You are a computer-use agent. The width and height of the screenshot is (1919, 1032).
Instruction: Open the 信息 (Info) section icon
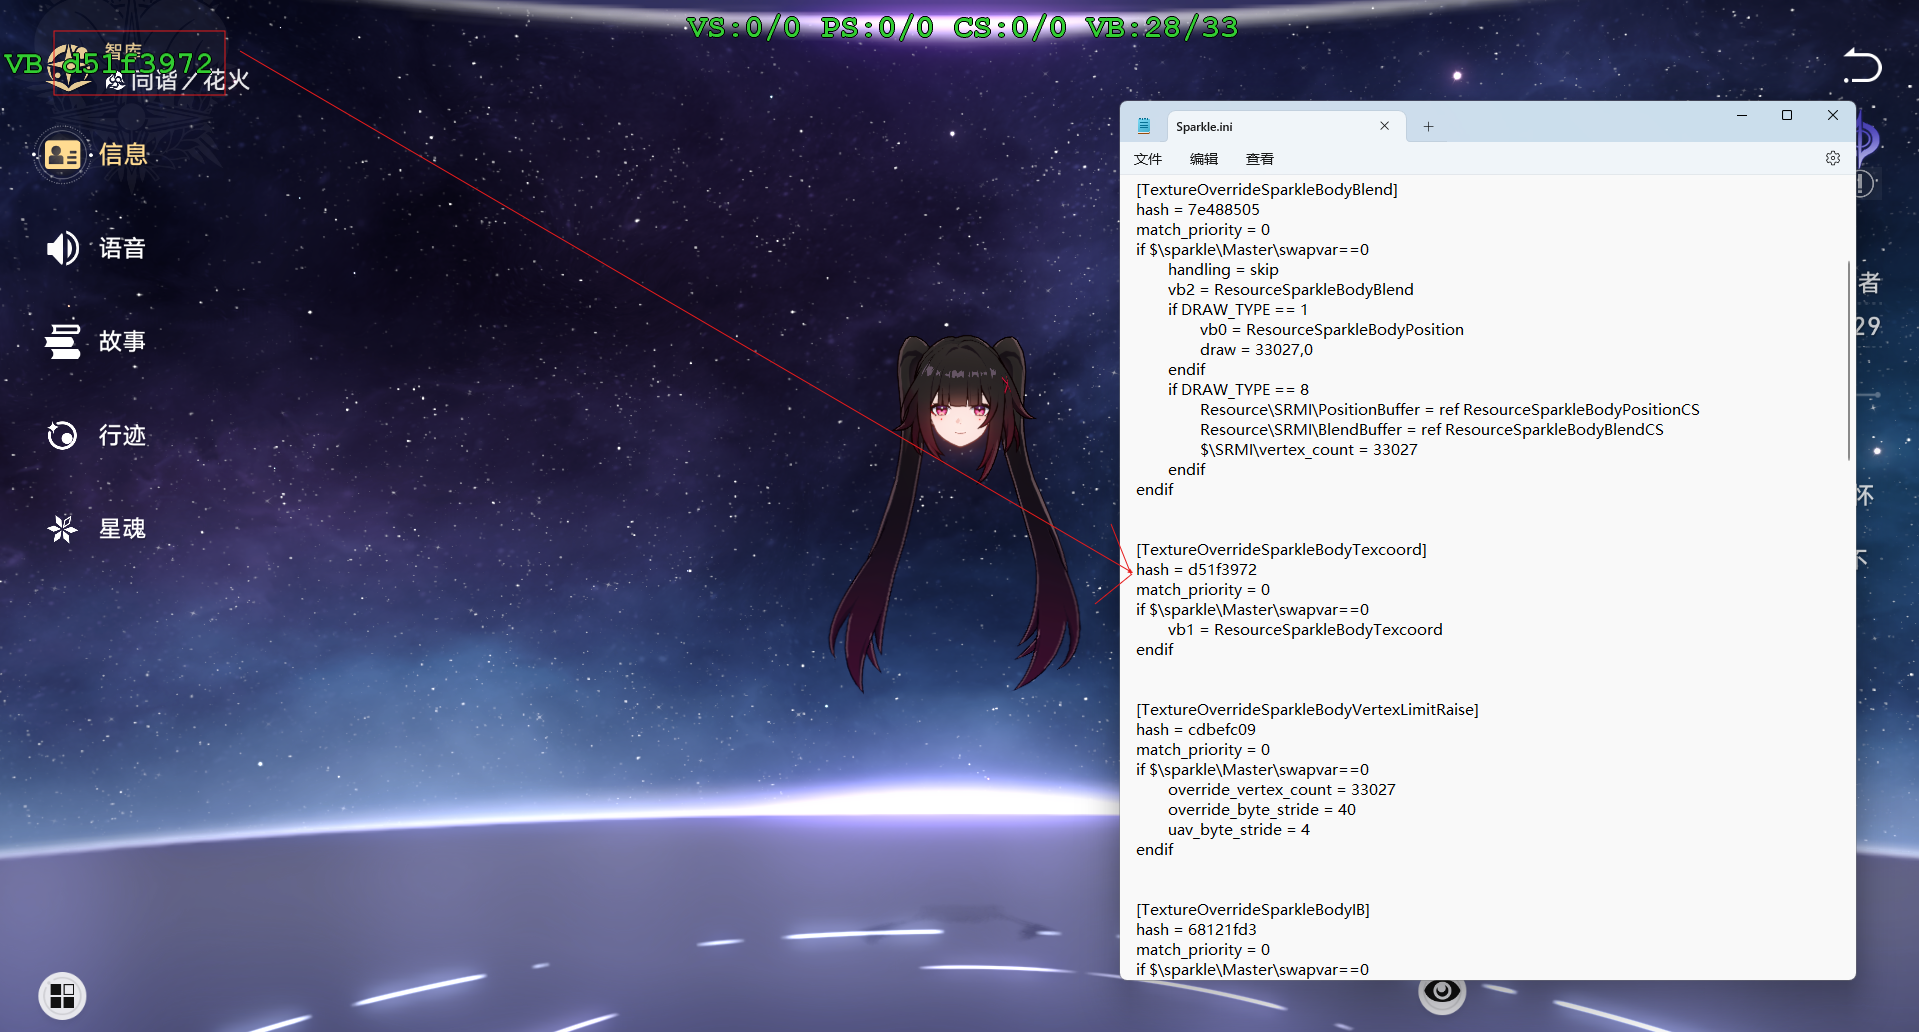coord(63,155)
